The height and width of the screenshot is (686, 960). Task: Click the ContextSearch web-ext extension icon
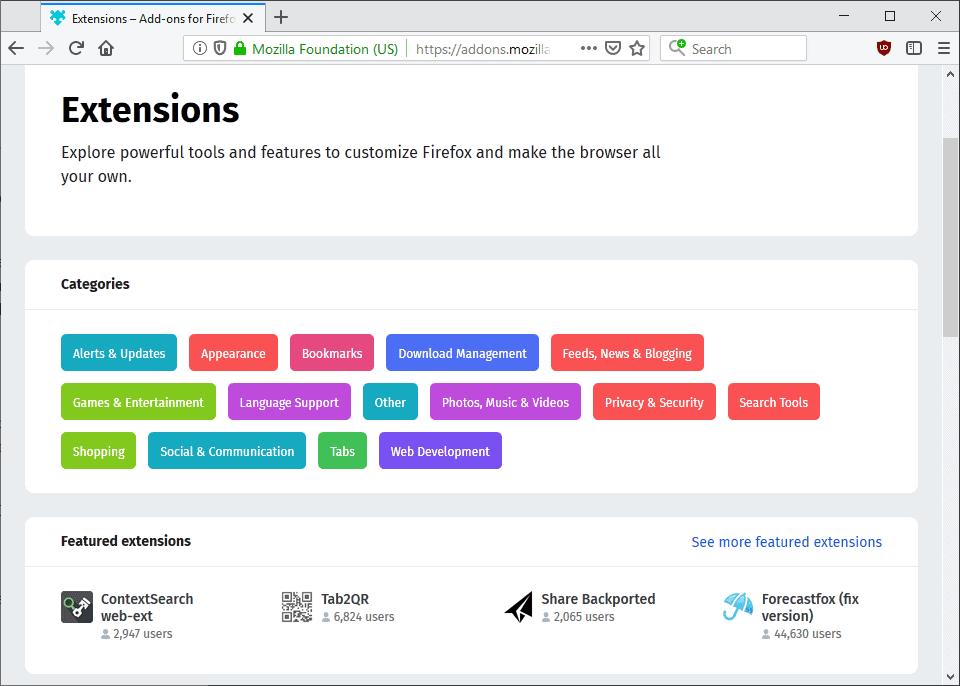pos(77,606)
